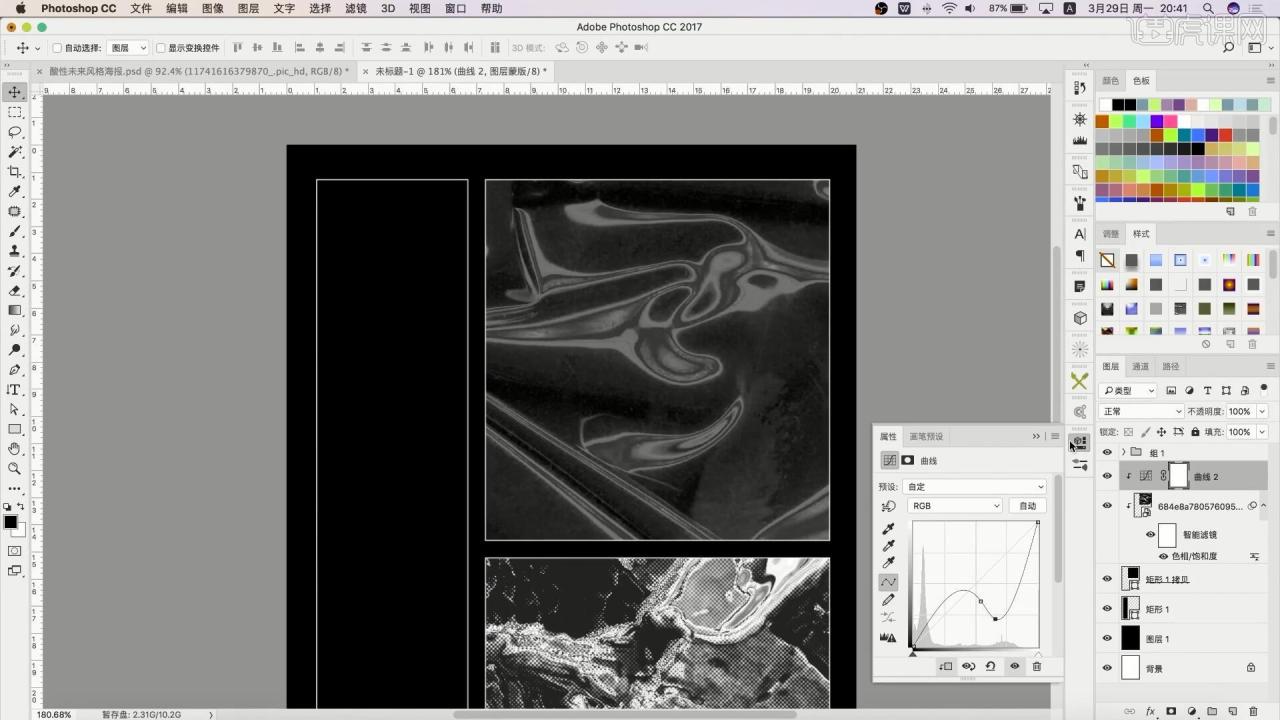Select the Hand tool

(15, 448)
